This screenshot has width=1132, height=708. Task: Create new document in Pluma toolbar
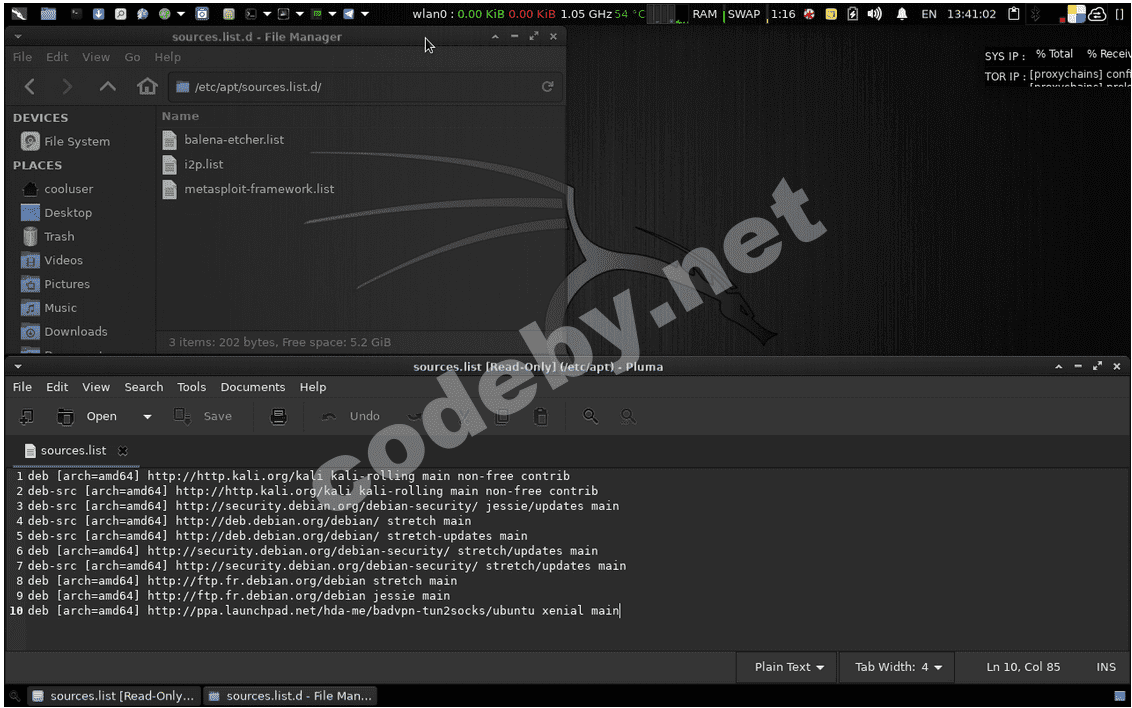click(27, 416)
